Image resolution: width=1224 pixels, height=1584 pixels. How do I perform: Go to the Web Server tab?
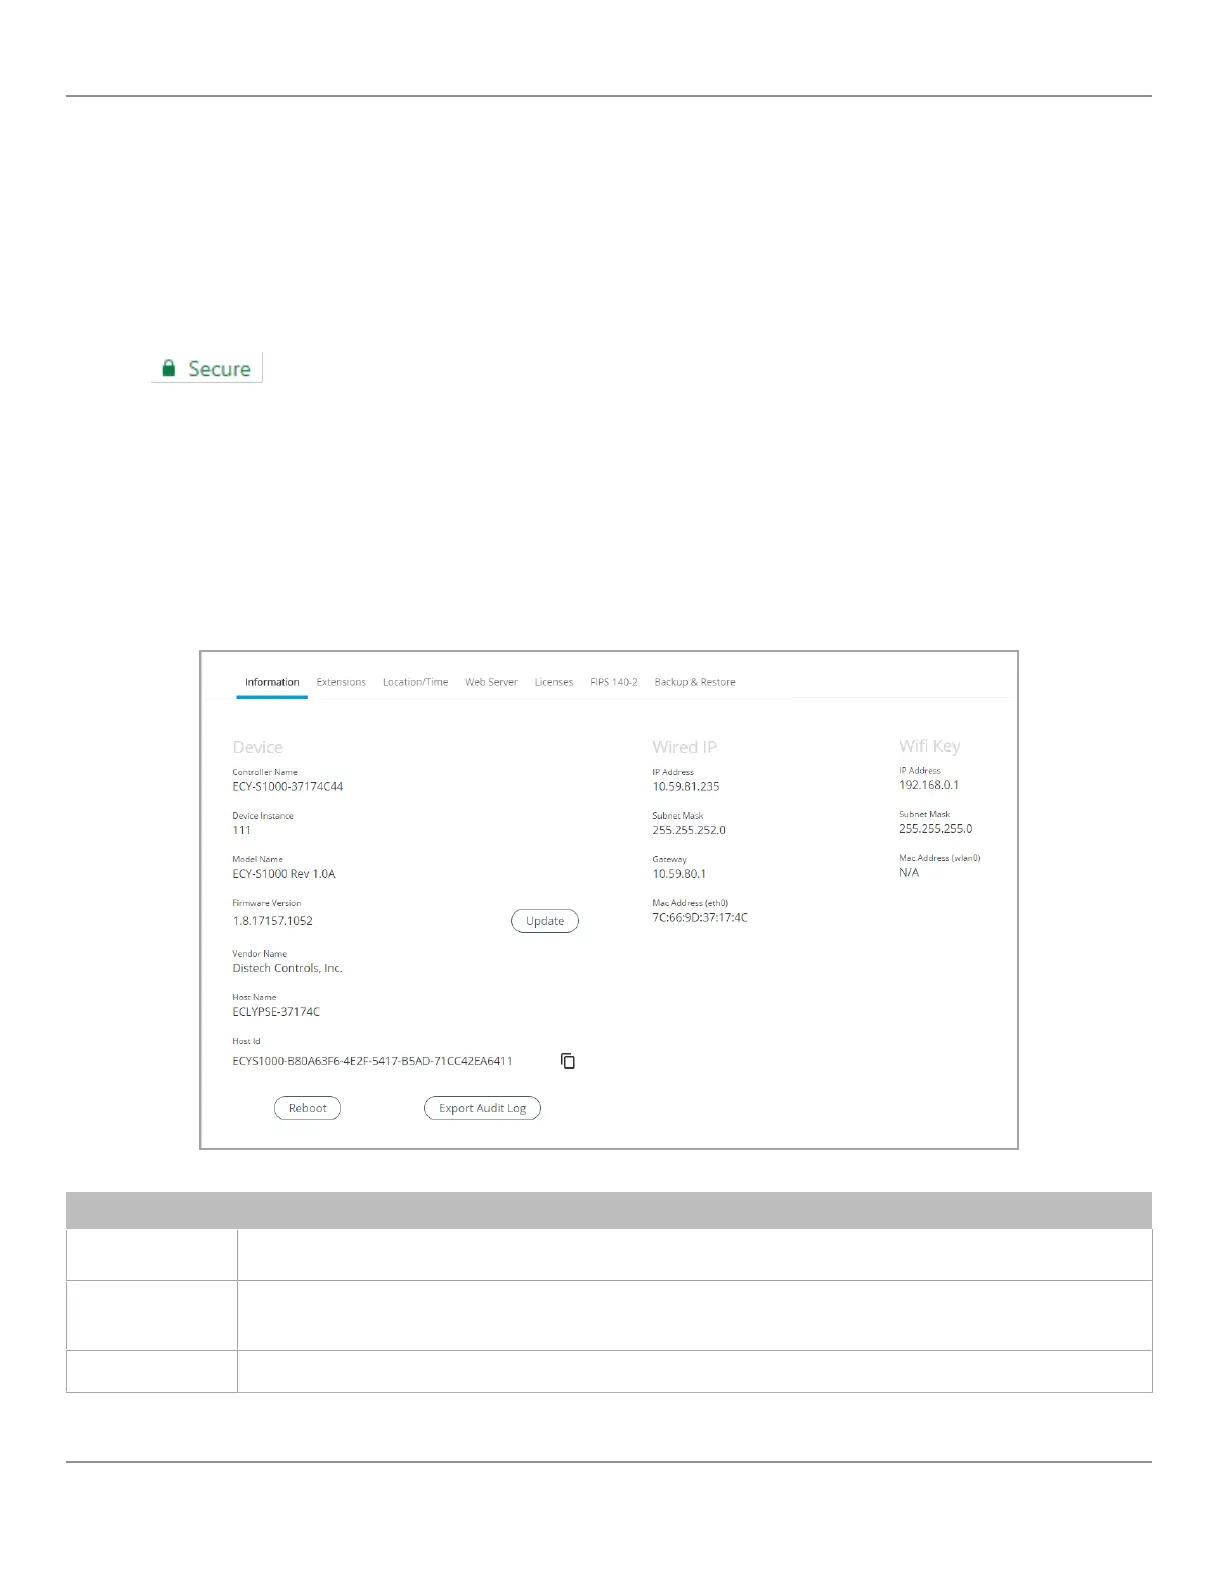coord(491,682)
